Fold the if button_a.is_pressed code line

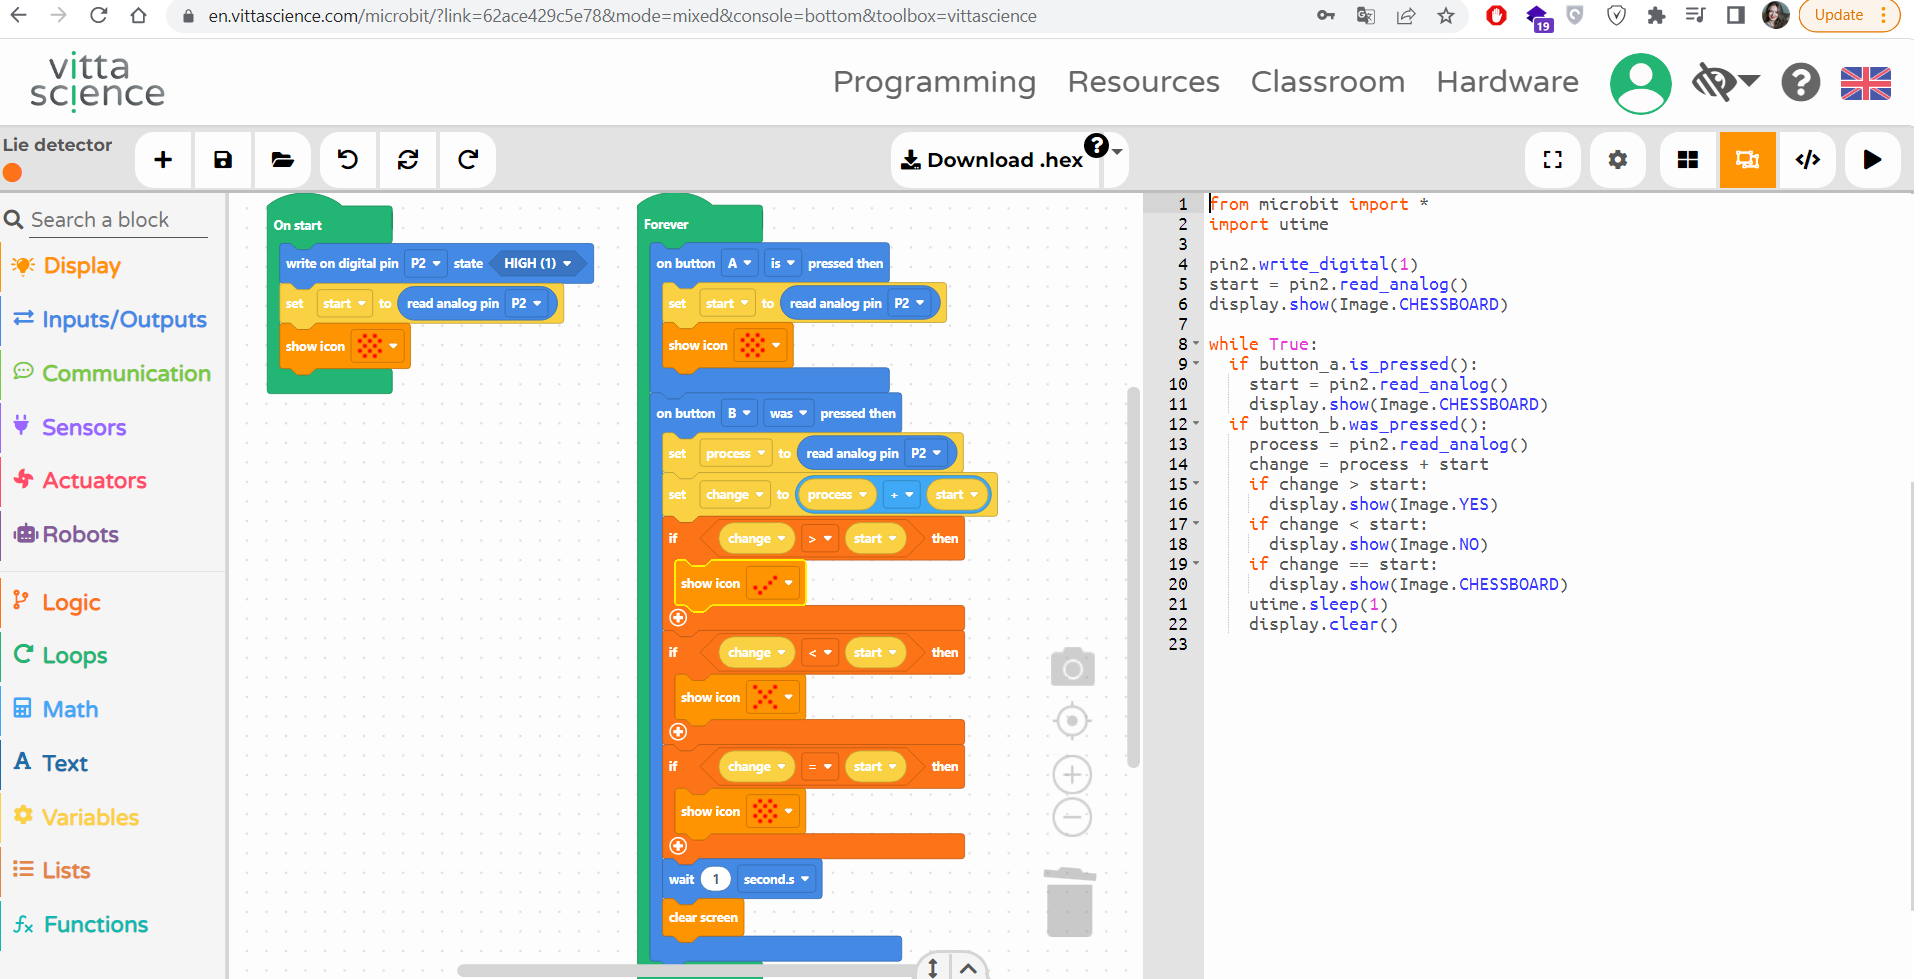click(1196, 364)
